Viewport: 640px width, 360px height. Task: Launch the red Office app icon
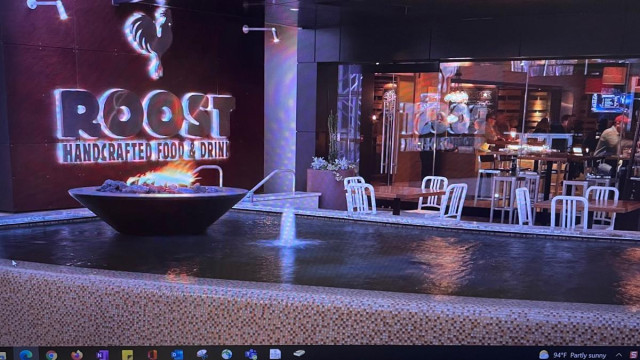click(152, 354)
